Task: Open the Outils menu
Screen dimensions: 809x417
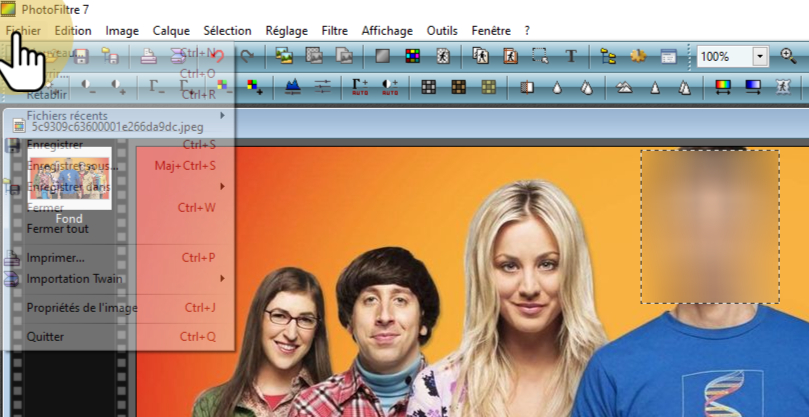Action: (x=442, y=30)
